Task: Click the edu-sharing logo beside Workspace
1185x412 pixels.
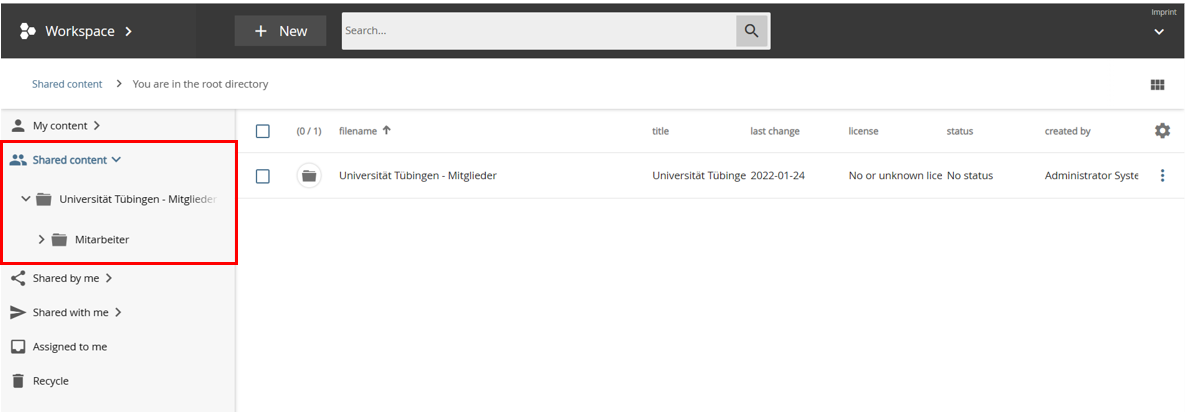Action: (x=27, y=31)
